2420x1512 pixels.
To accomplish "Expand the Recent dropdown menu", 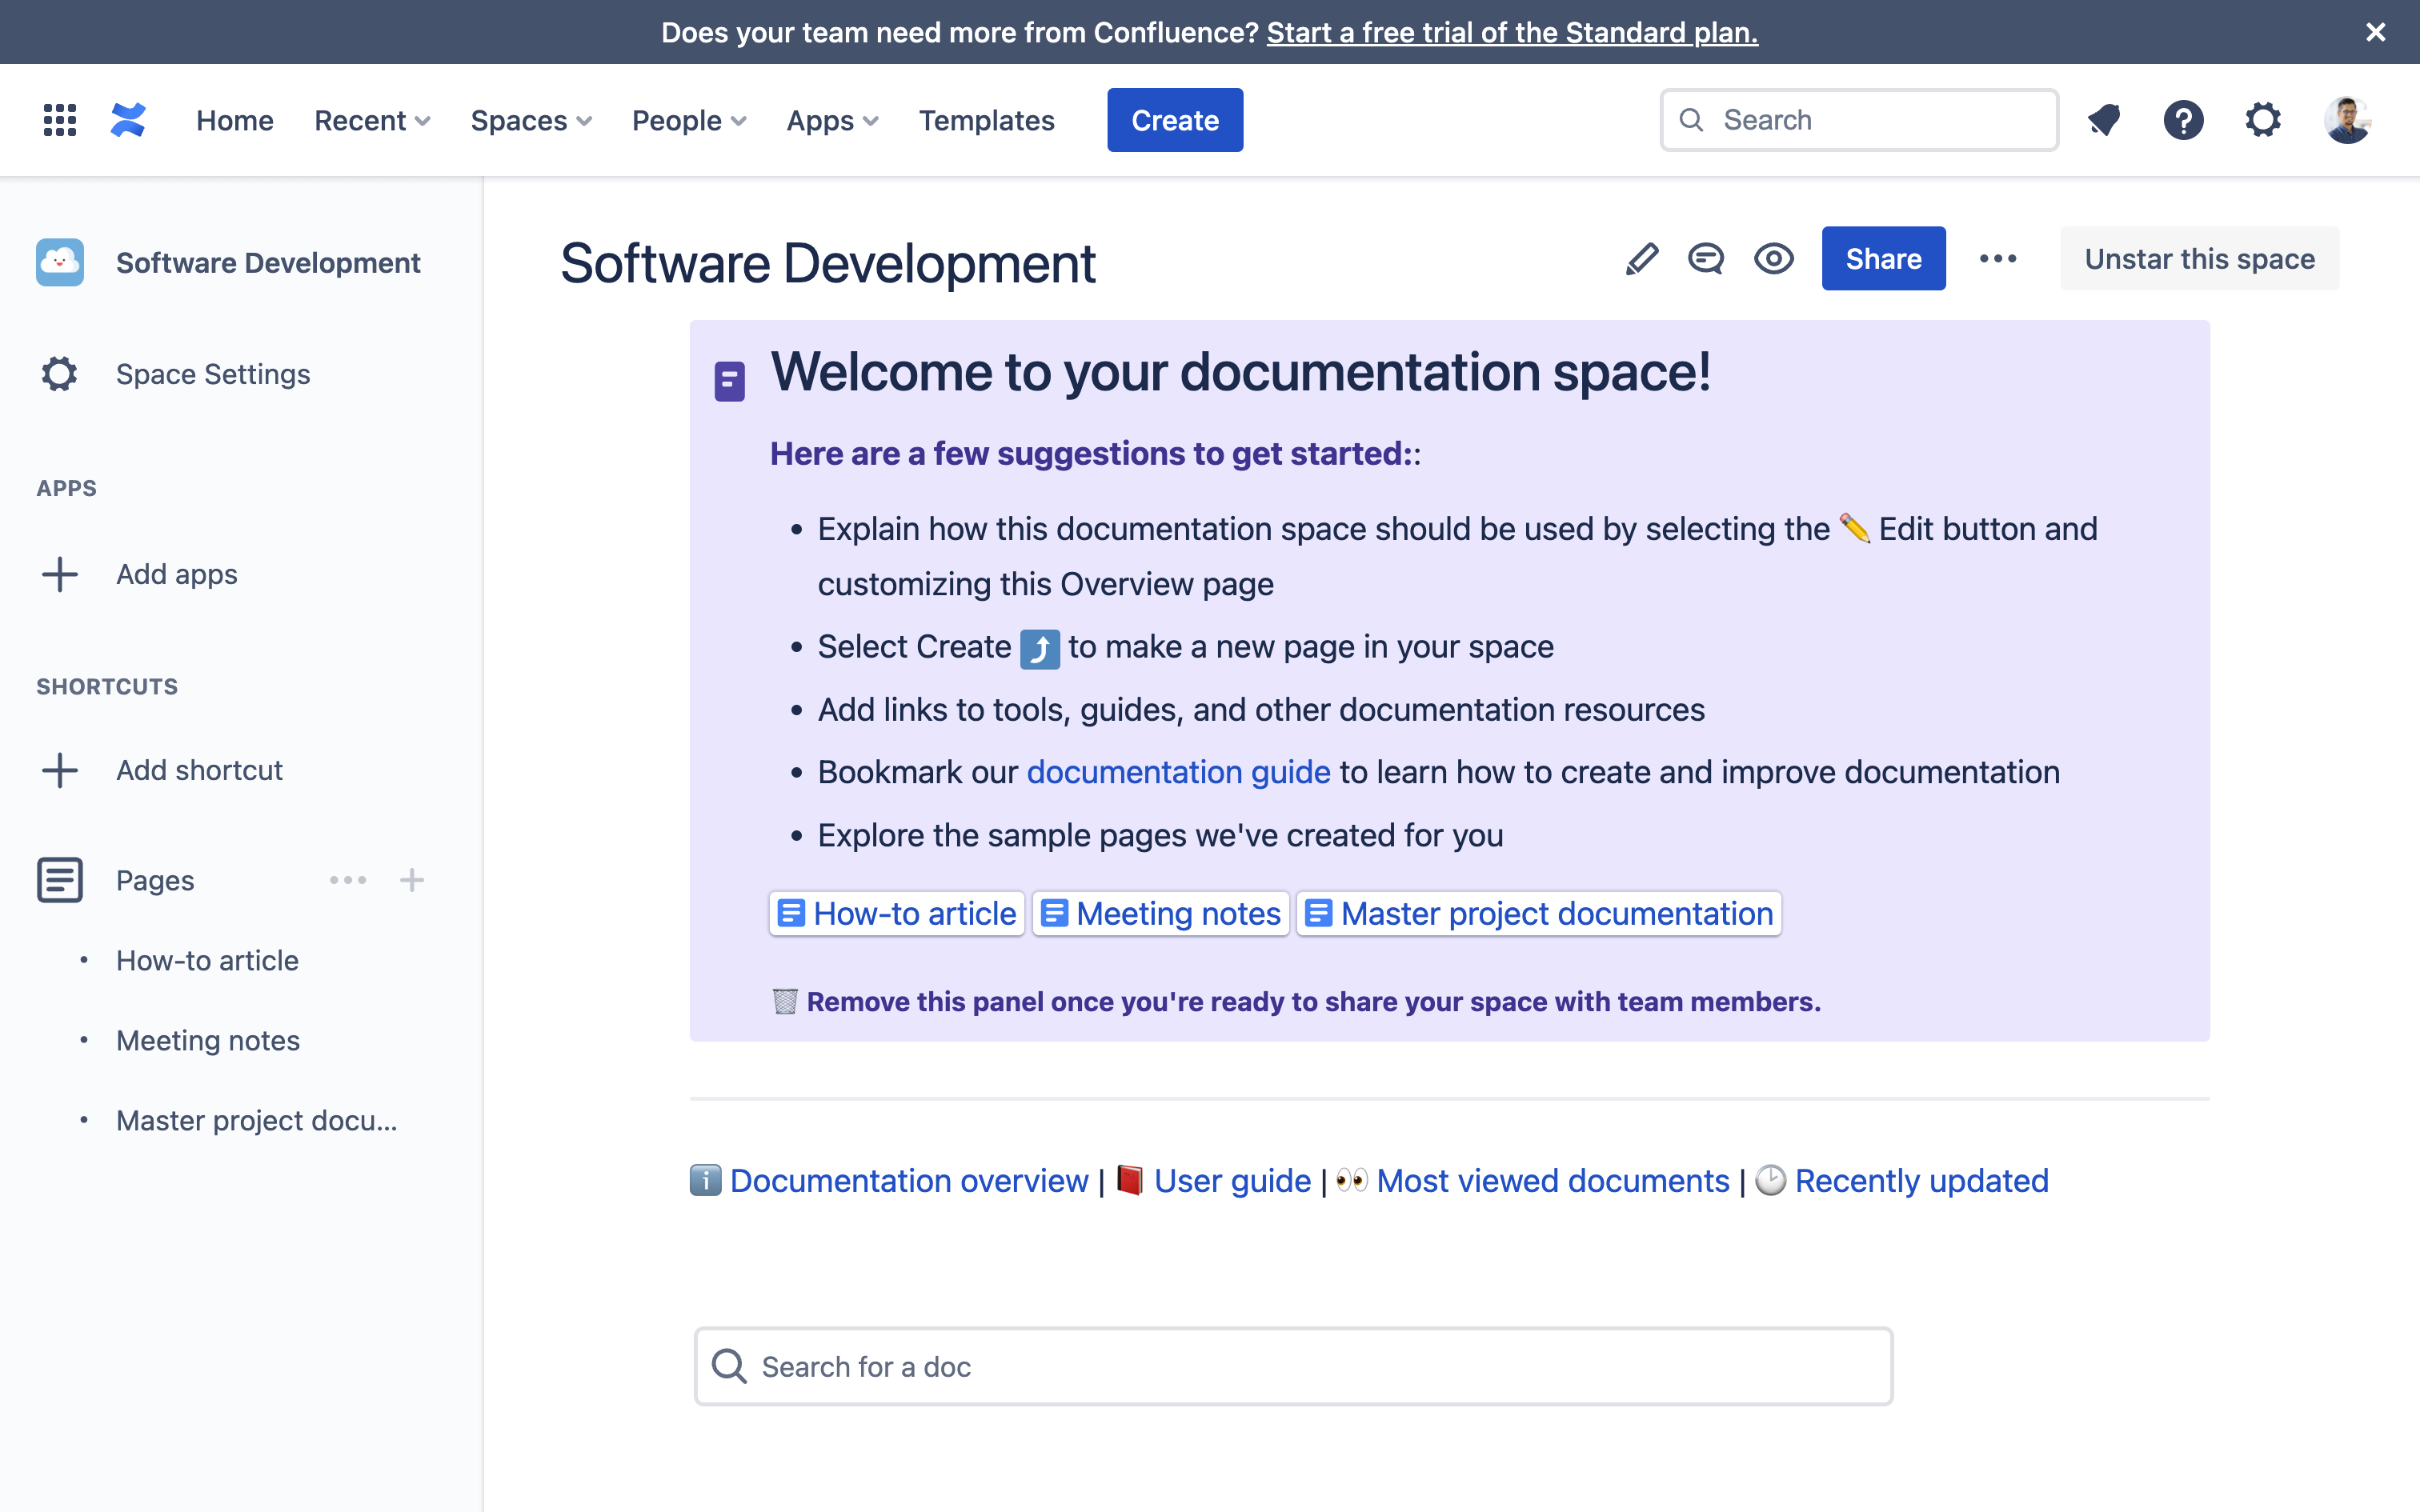I will 372,120.
